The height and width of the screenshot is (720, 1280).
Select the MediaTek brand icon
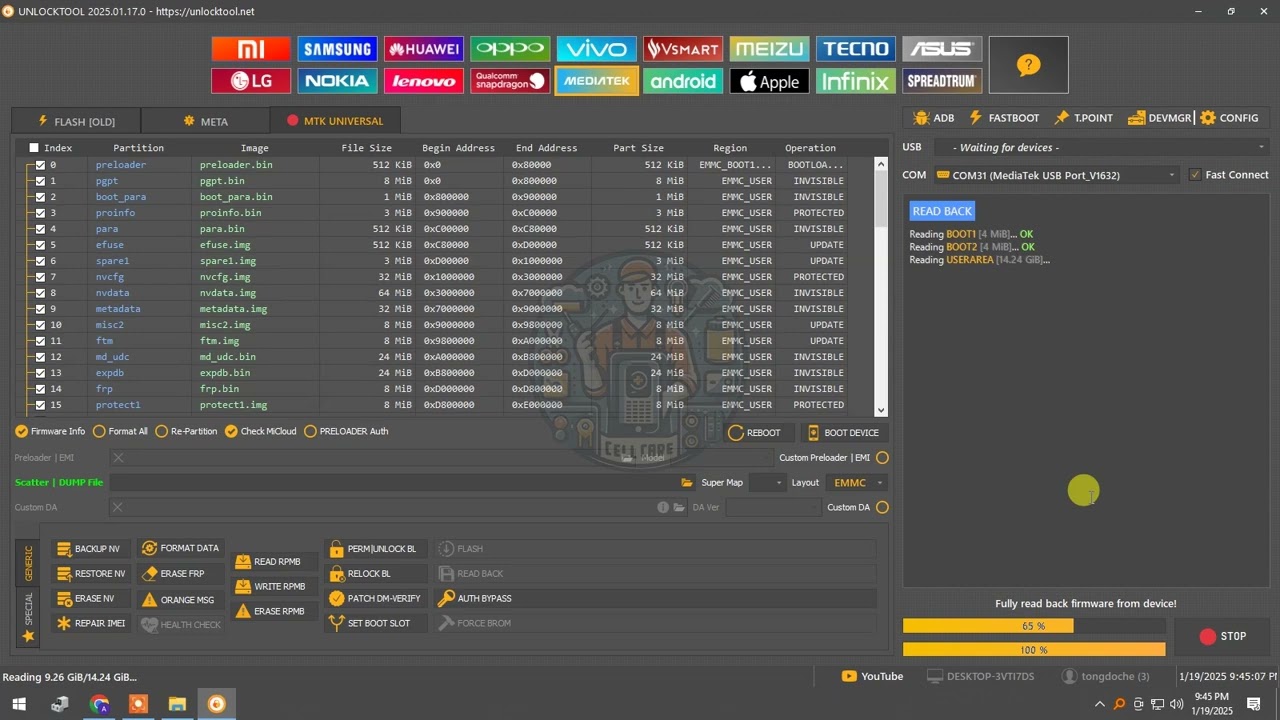(x=597, y=81)
